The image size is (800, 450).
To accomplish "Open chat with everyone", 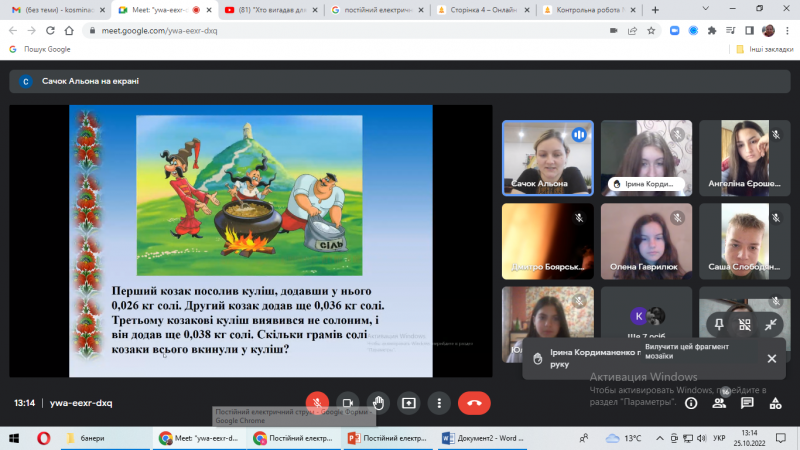I will 747,403.
